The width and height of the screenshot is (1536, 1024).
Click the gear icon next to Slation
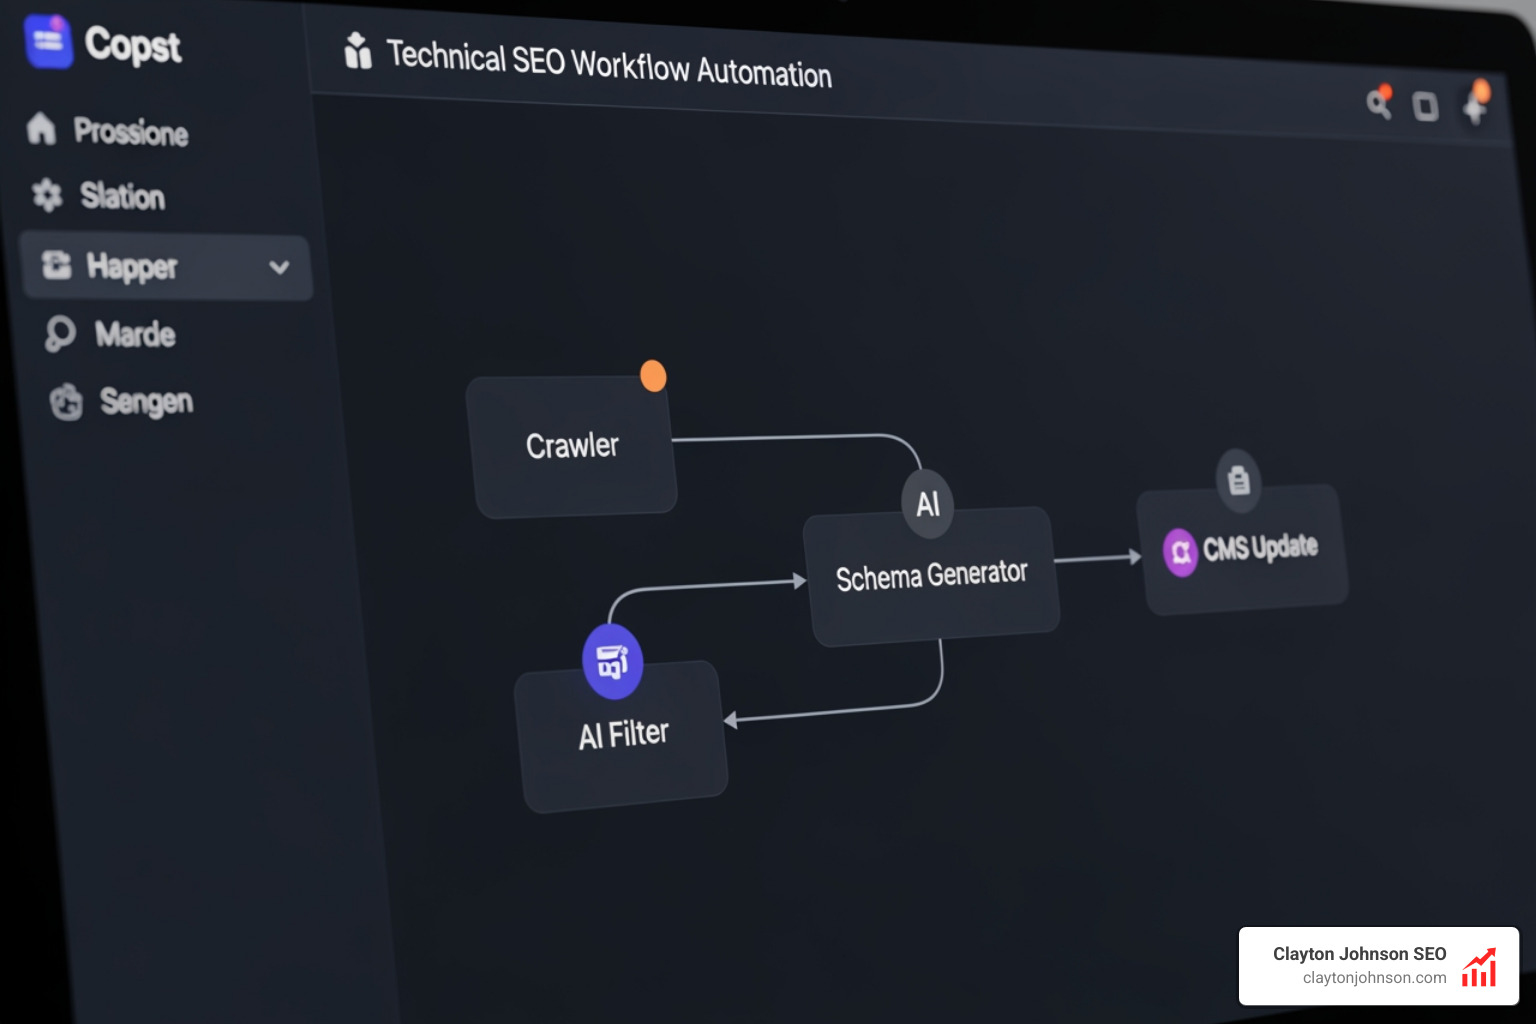45,196
